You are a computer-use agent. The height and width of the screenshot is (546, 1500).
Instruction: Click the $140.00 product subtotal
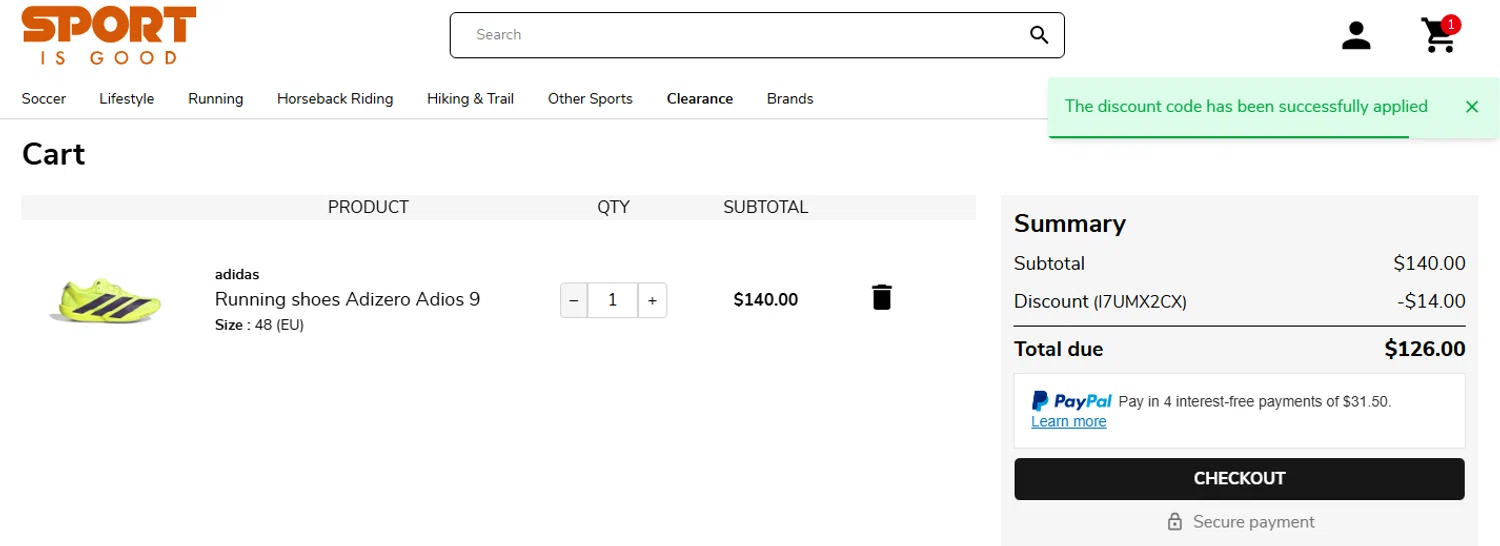766,300
